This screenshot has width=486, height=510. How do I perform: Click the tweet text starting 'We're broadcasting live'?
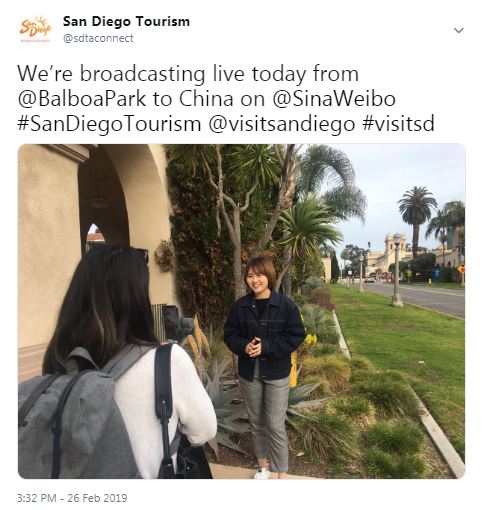[226, 99]
